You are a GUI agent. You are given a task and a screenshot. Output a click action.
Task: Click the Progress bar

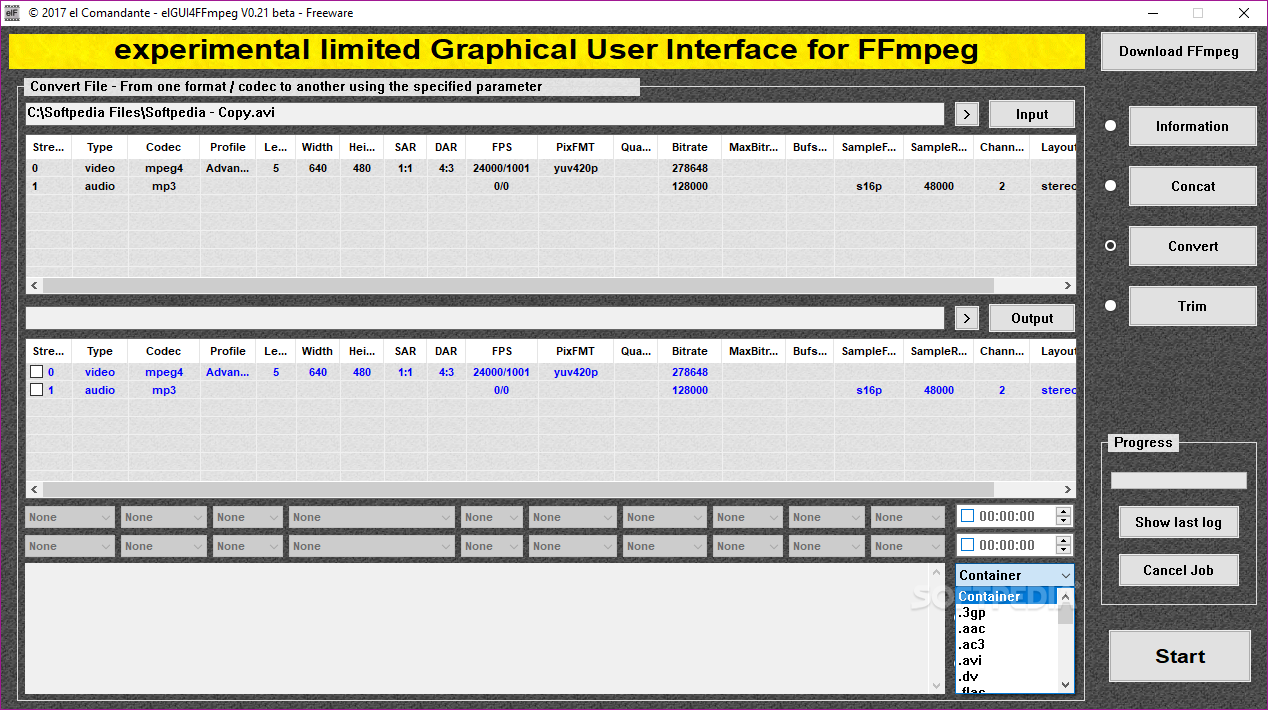(x=1179, y=481)
